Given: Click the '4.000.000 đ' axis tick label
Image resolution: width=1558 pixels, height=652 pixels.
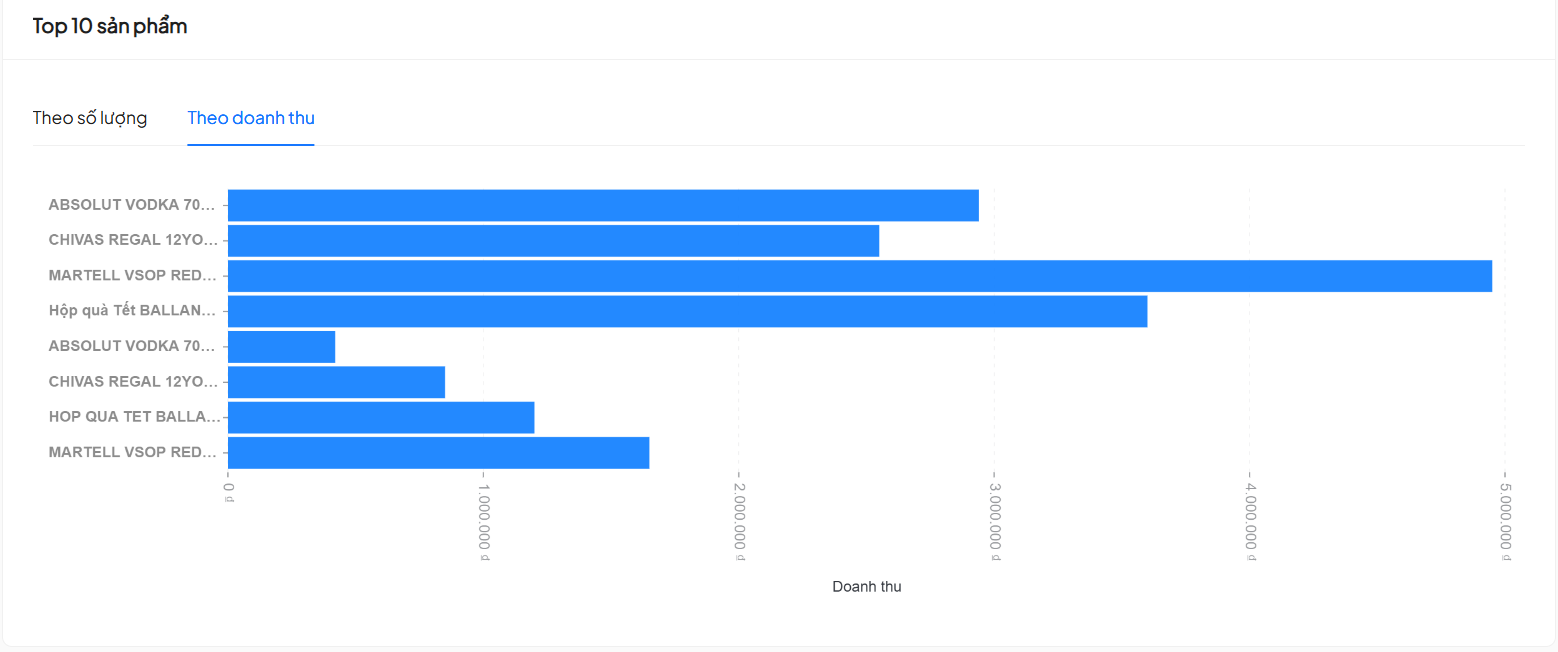Looking at the screenshot, I should coord(1249,522).
